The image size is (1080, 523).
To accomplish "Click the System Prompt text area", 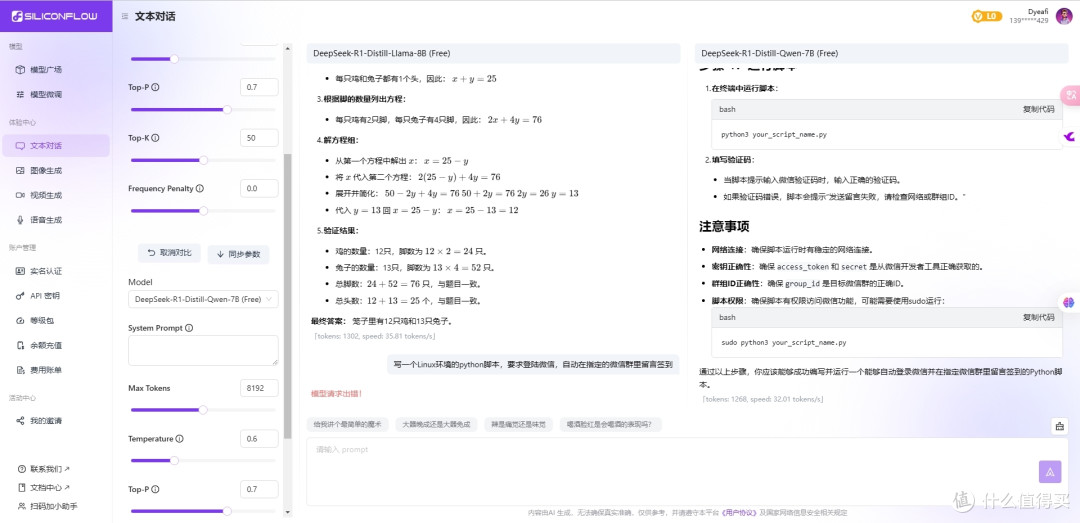I will pos(203,350).
